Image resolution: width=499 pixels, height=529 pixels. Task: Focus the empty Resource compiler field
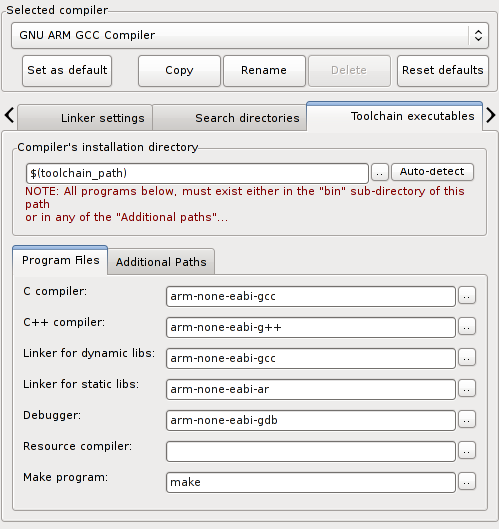click(311, 451)
